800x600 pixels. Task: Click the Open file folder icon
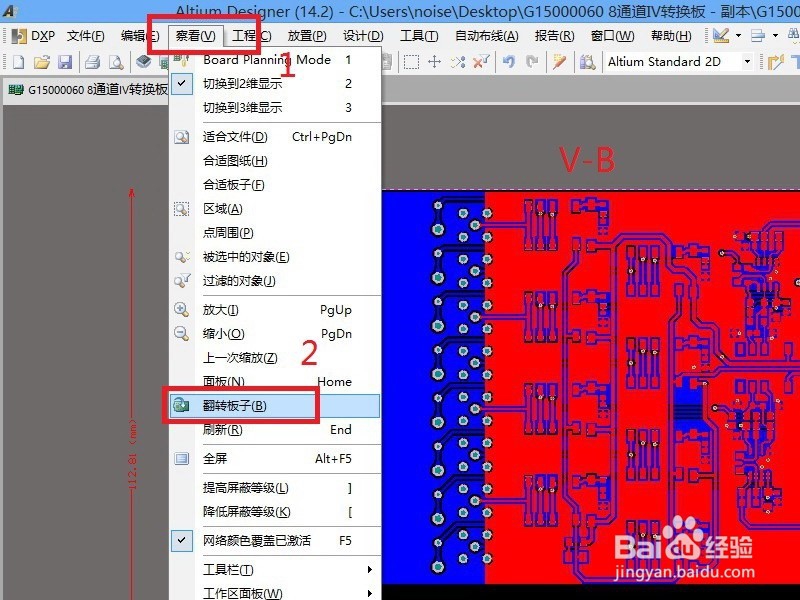point(42,62)
